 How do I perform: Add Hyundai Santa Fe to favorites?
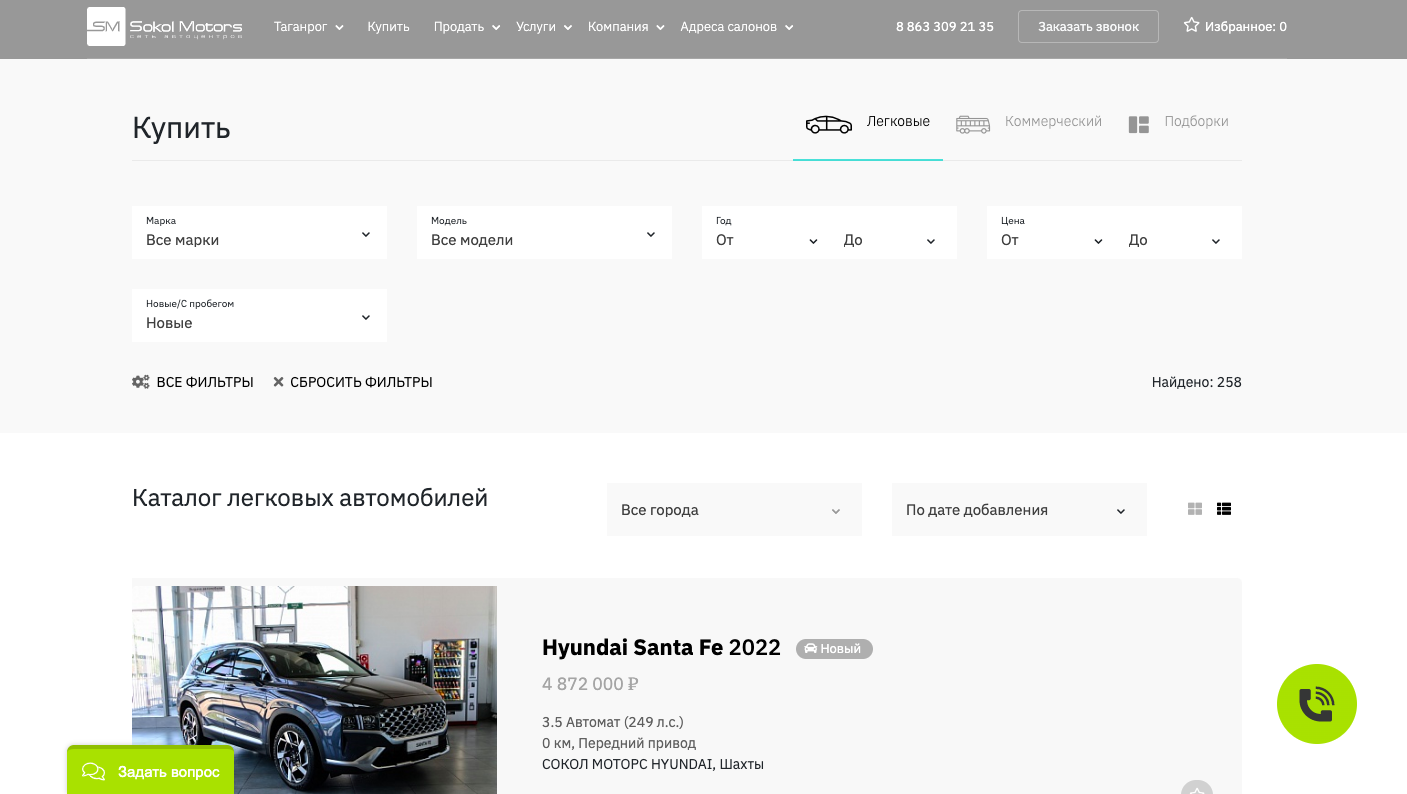1197,788
